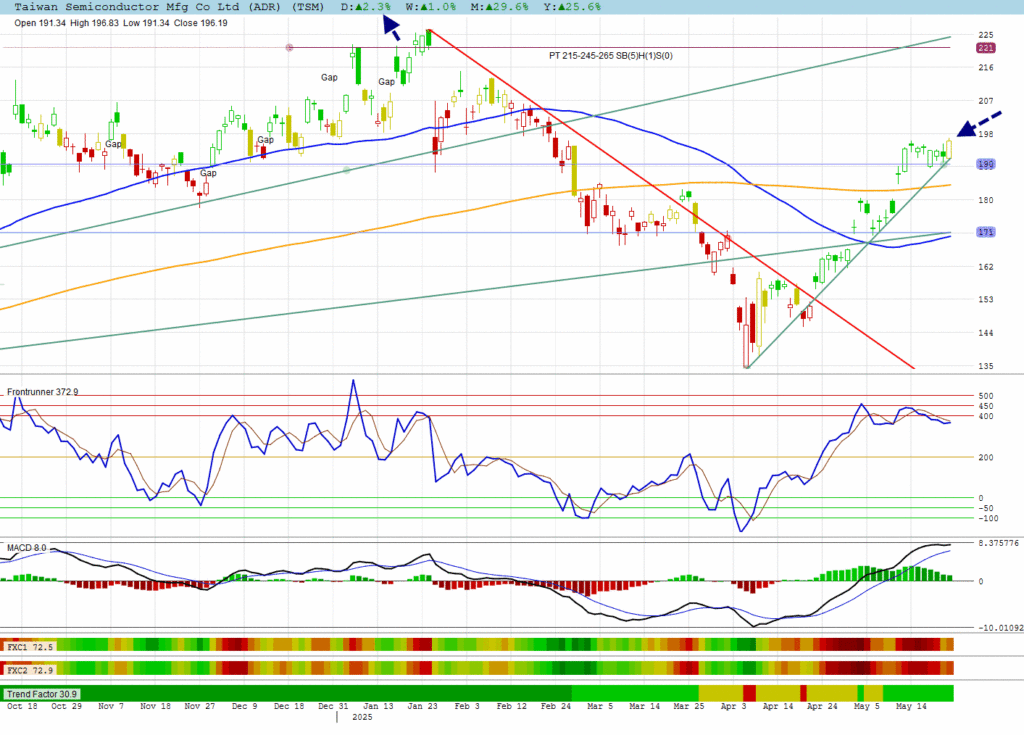
Task: Click the 135 price axis label
Action: 985,366
